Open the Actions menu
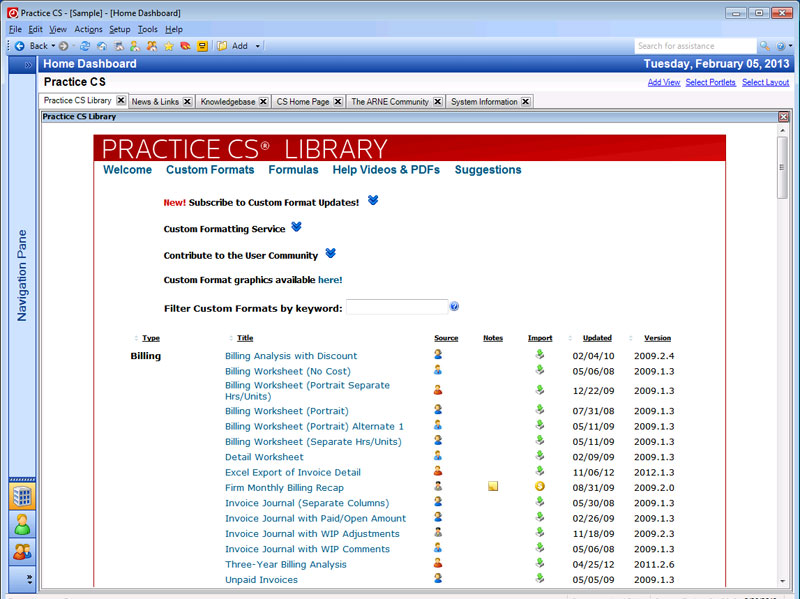Image resolution: width=800 pixels, height=599 pixels. (88, 30)
